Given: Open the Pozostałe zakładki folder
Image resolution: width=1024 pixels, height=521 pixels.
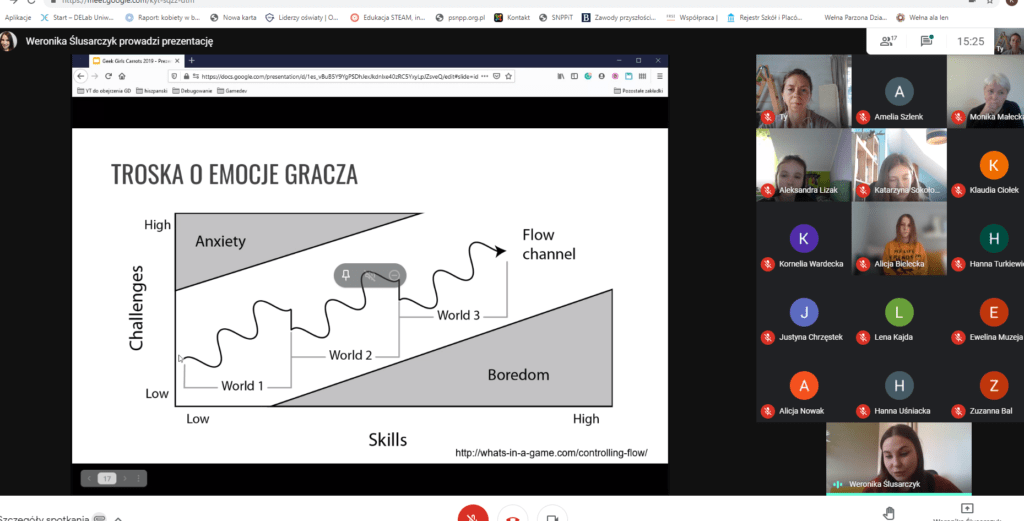Looking at the screenshot, I should click(639, 91).
